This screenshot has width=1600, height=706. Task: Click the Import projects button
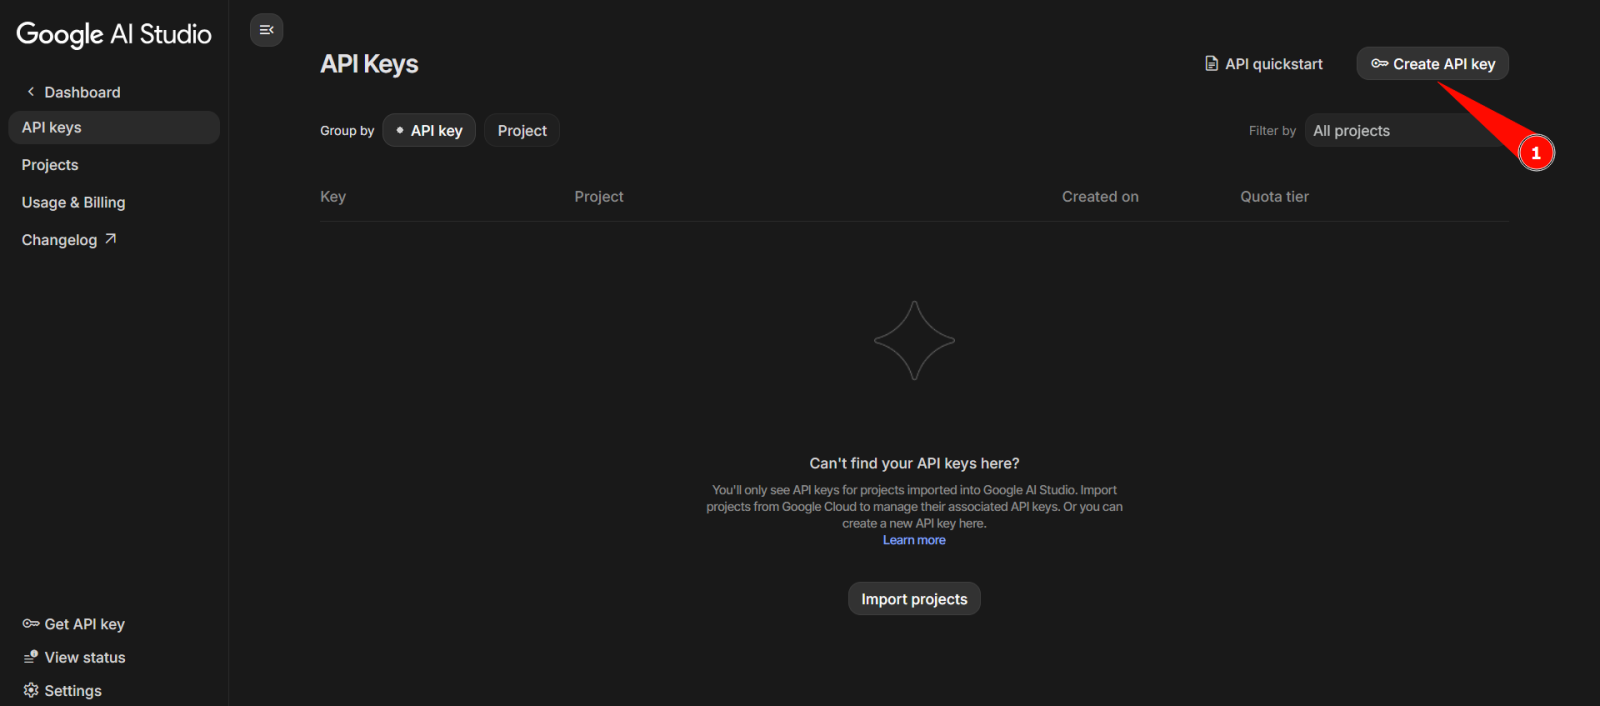[914, 599]
